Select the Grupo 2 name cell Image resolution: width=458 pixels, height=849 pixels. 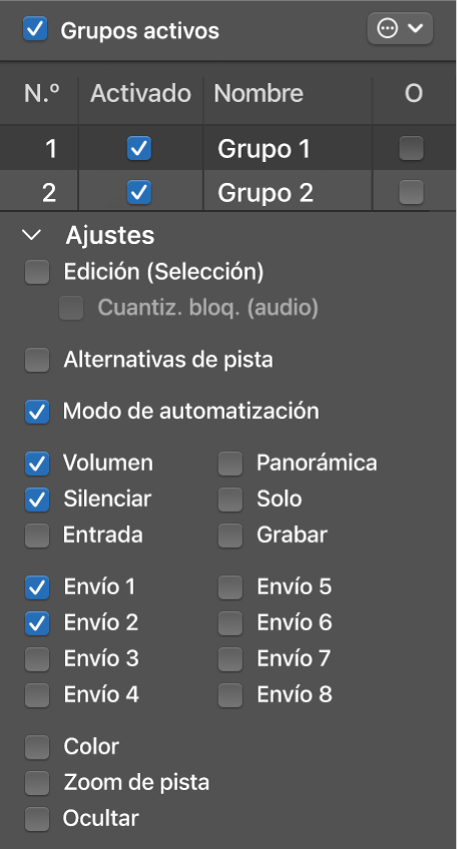(x=287, y=192)
